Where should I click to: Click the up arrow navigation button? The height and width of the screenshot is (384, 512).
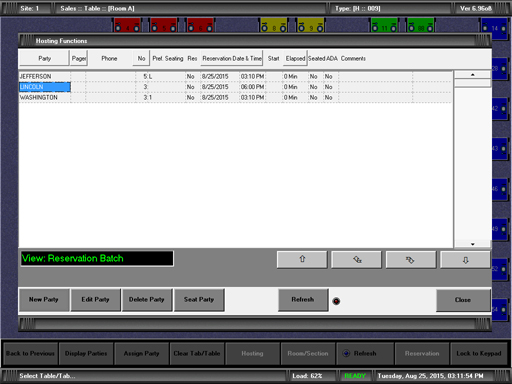click(302, 259)
